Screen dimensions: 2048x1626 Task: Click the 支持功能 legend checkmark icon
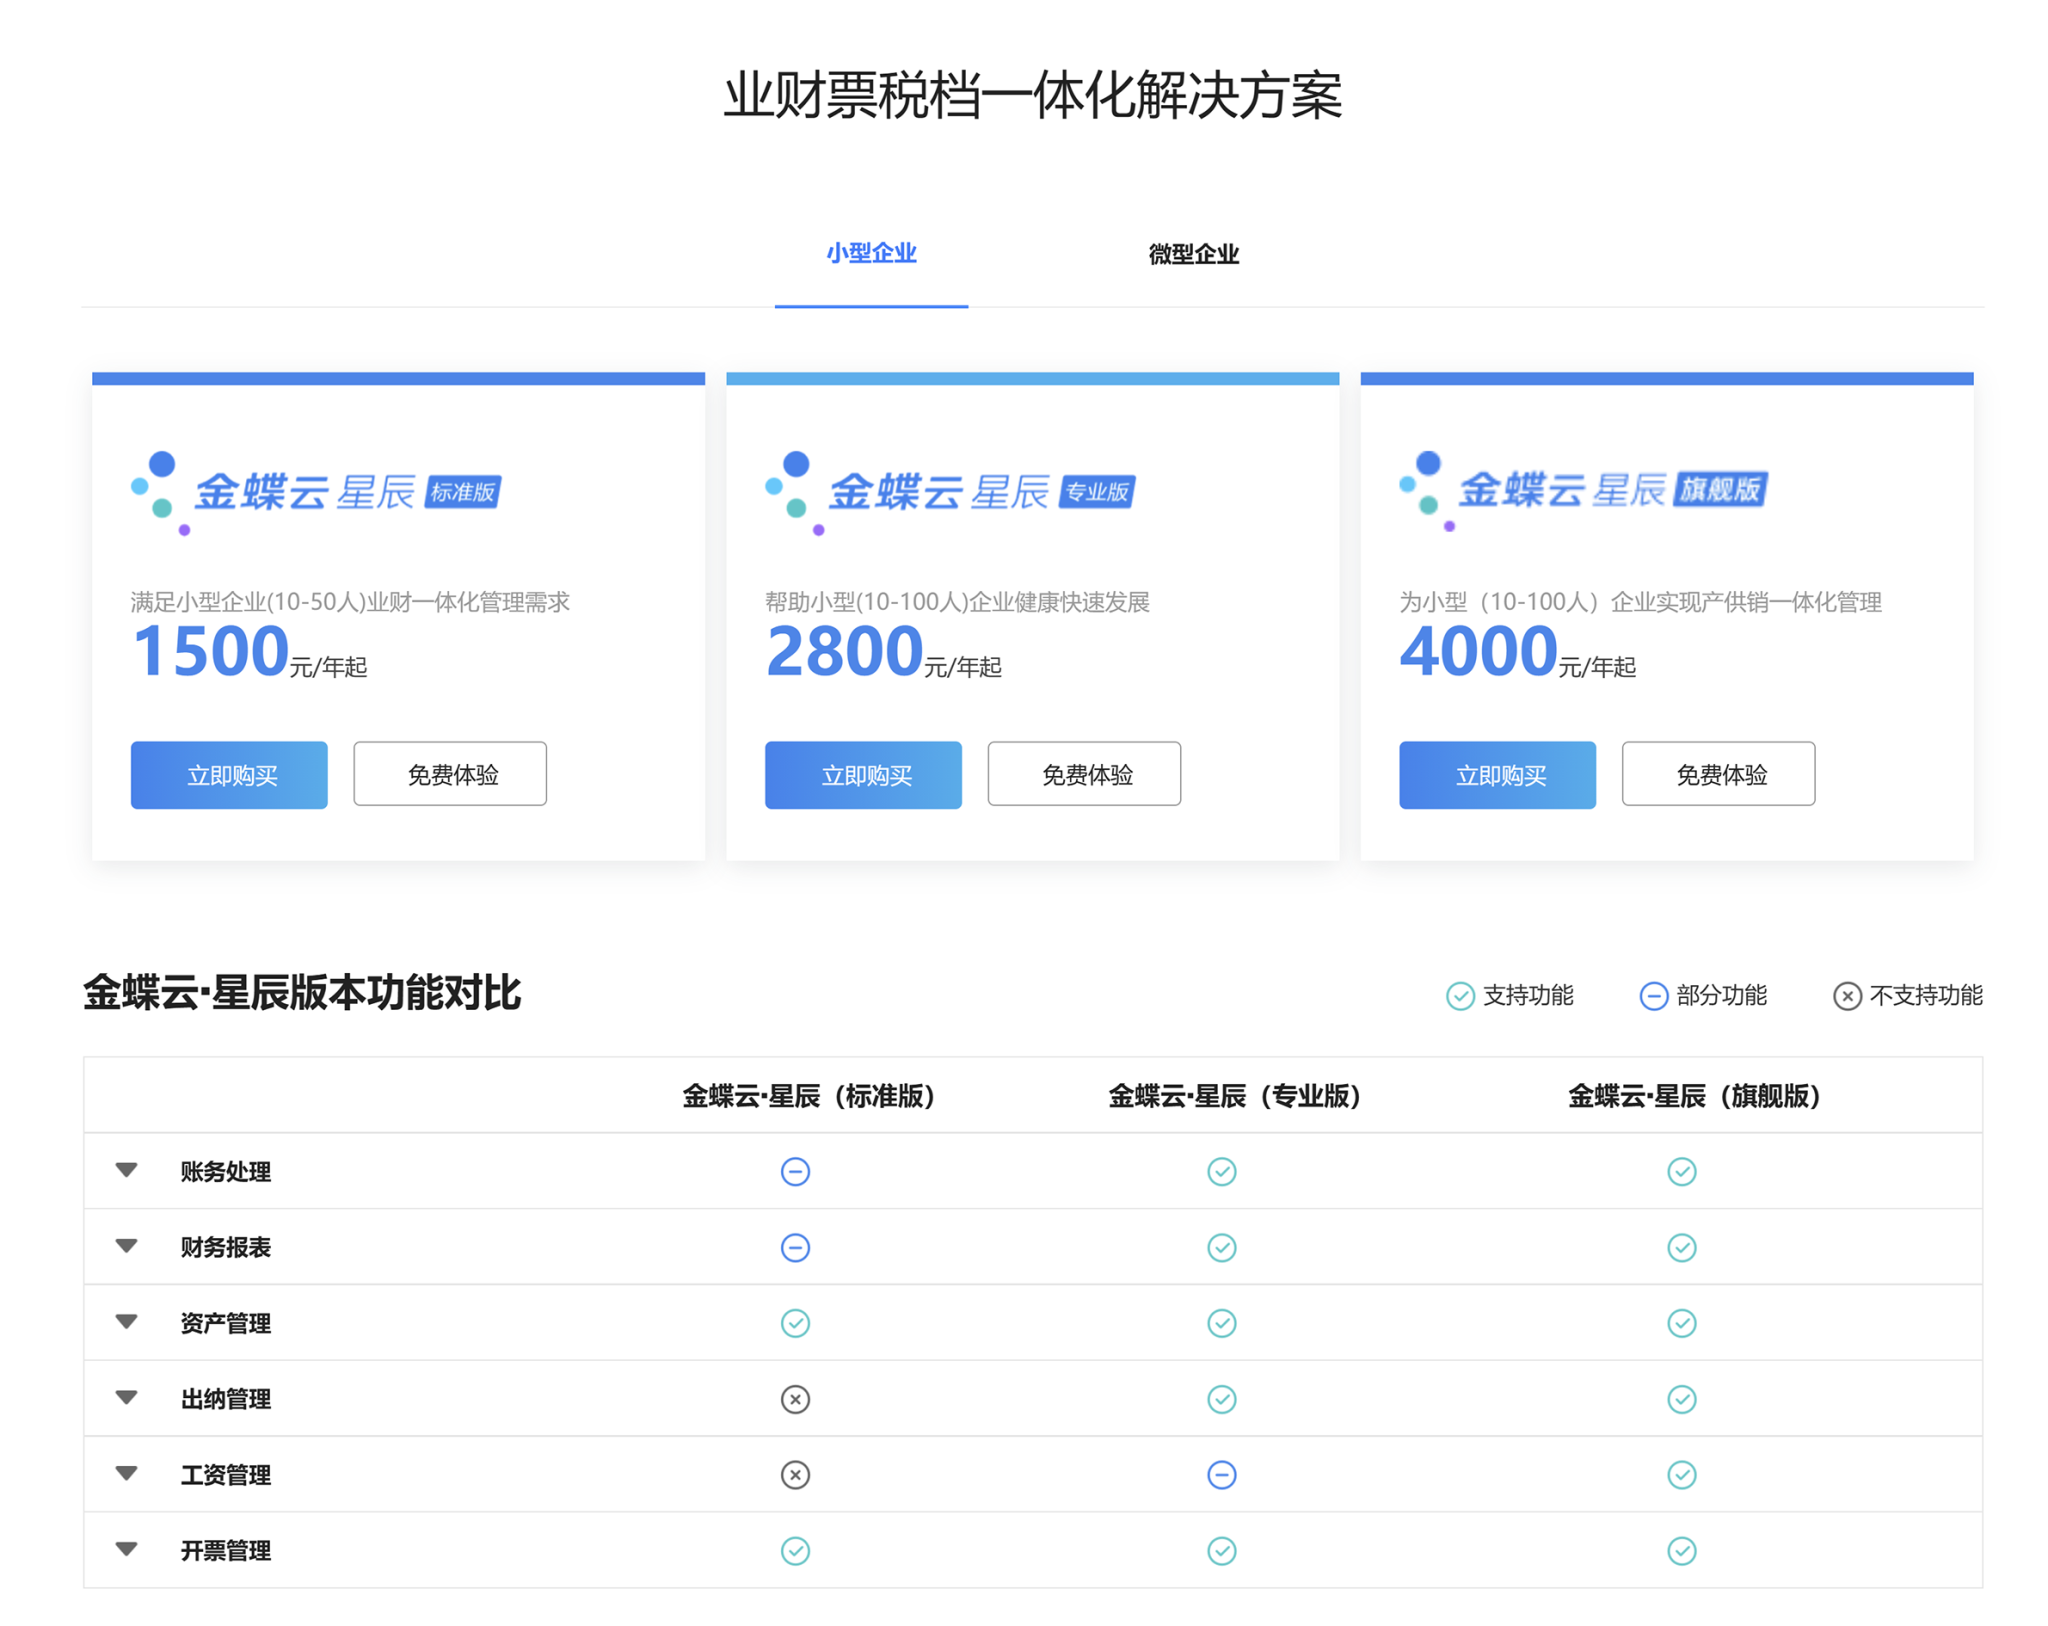pos(1460,996)
